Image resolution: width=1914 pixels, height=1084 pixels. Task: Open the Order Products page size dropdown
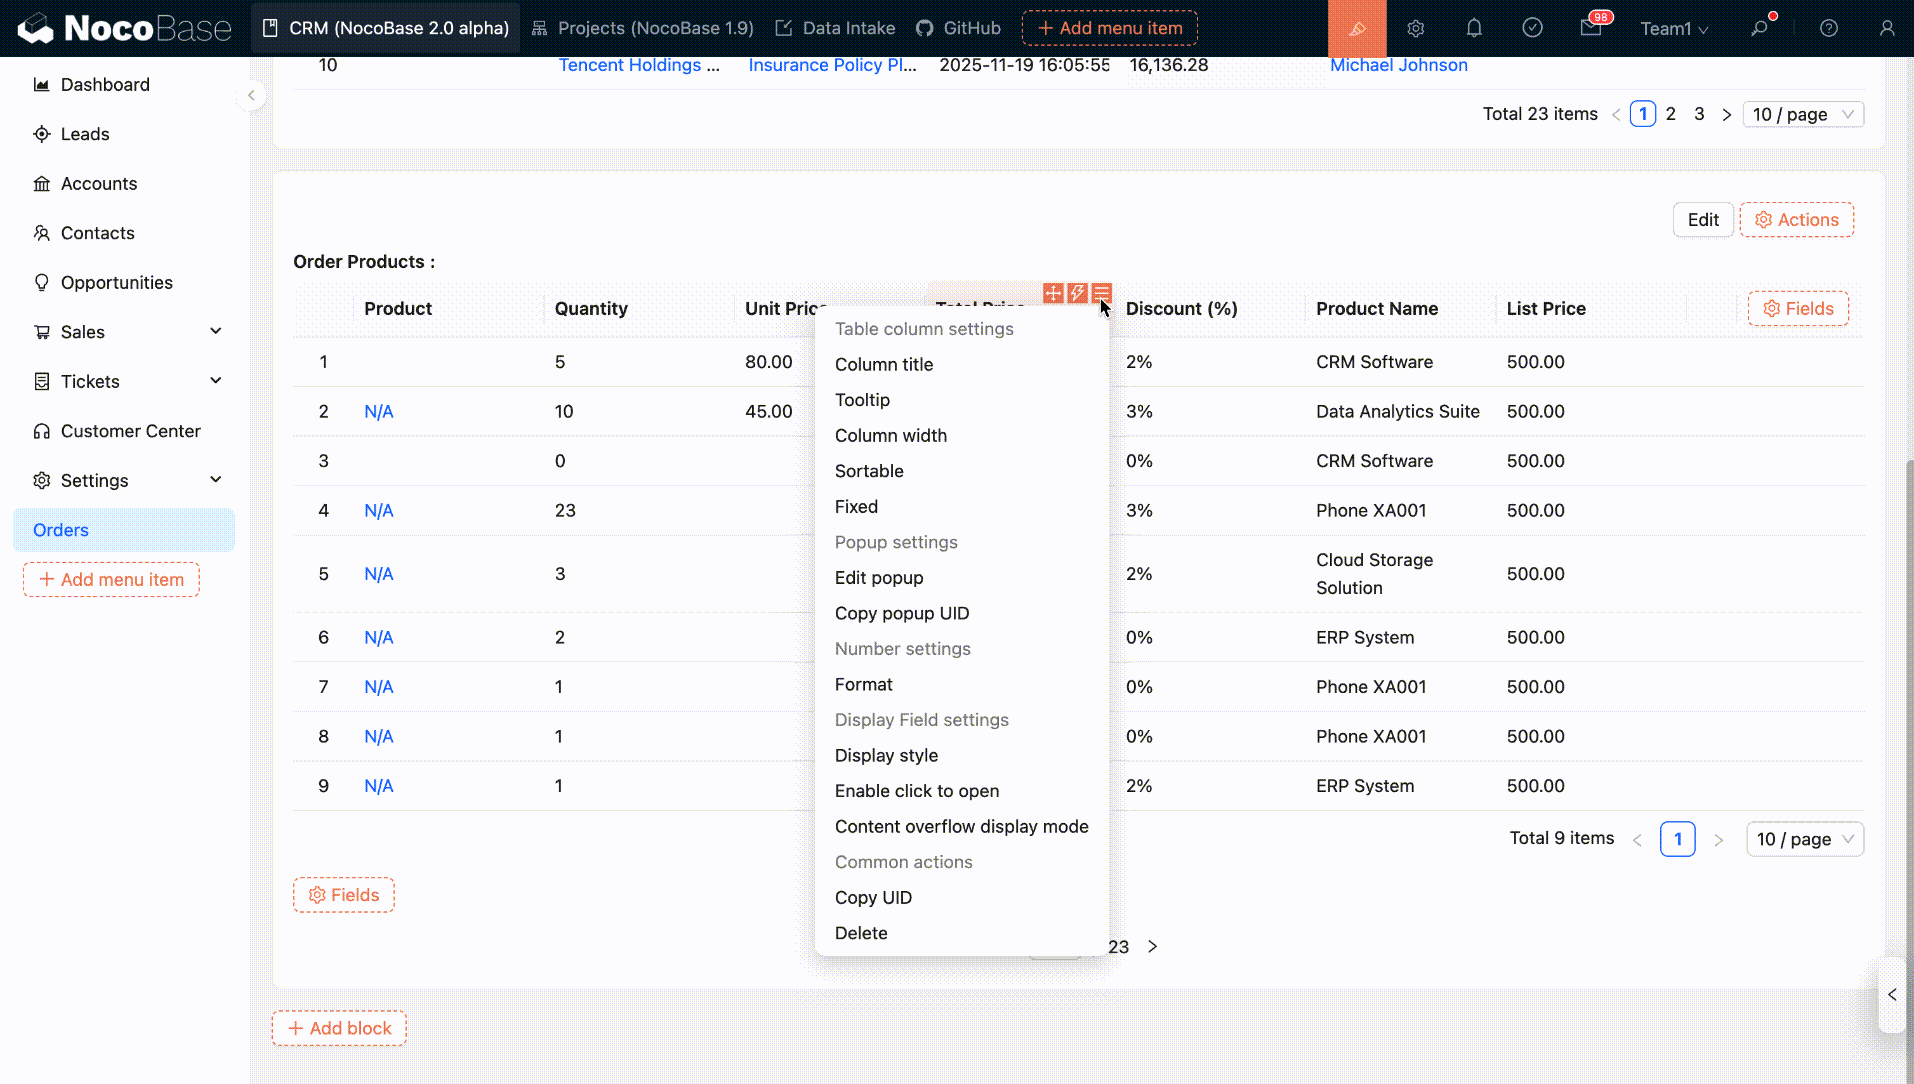1804,839
